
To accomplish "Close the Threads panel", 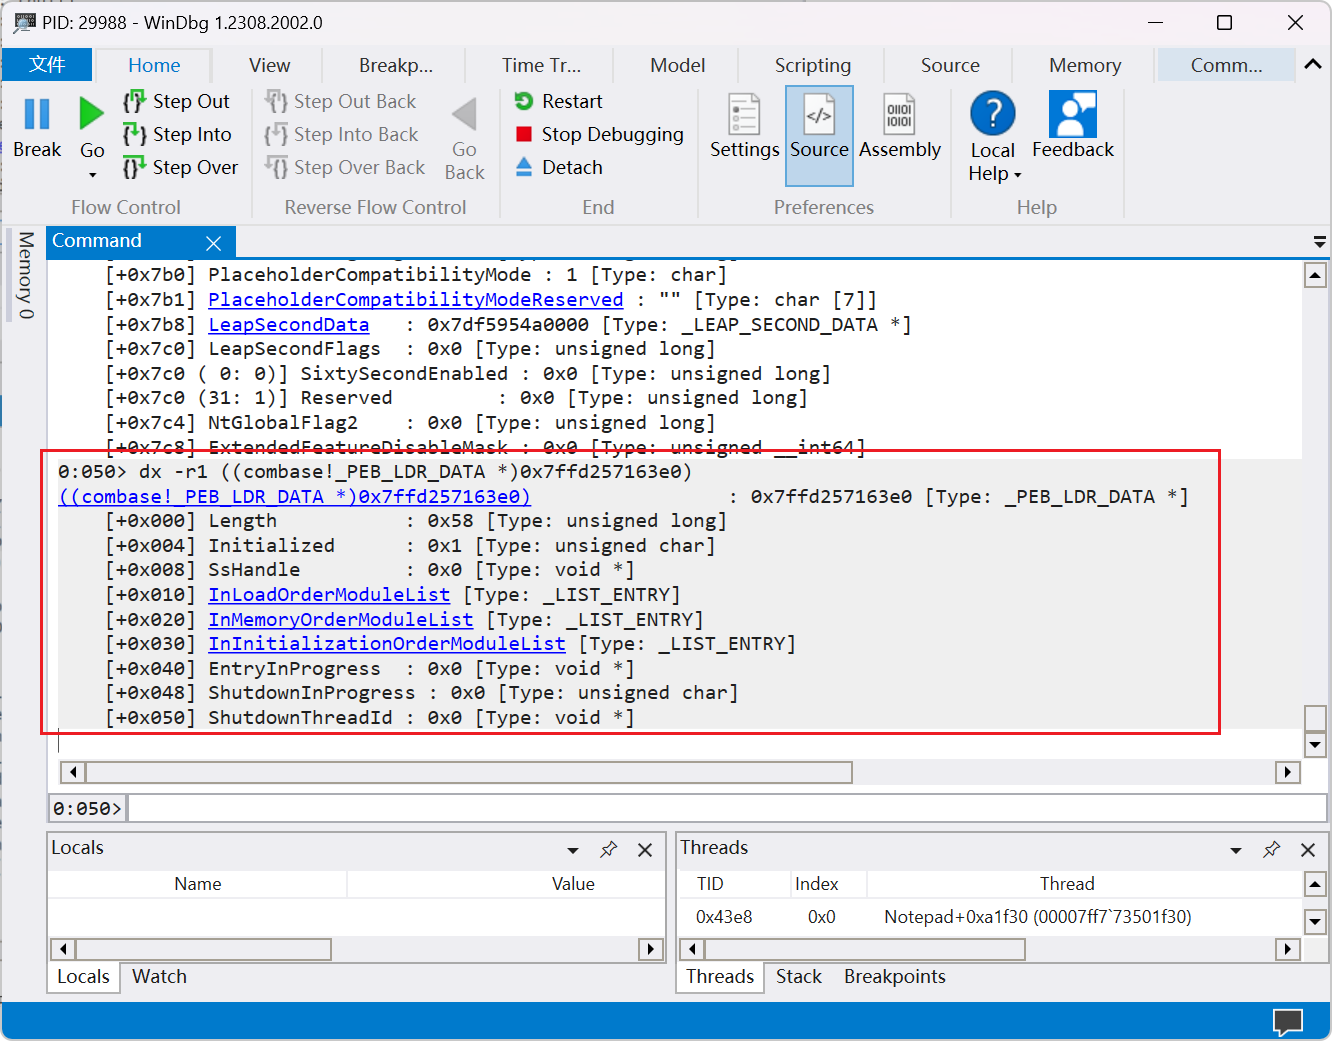I will [x=1308, y=850].
